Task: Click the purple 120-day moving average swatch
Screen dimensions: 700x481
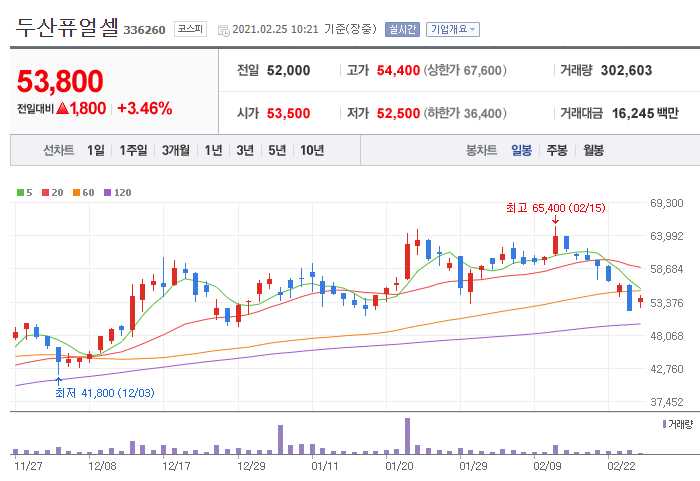Action: [x=107, y=193]
